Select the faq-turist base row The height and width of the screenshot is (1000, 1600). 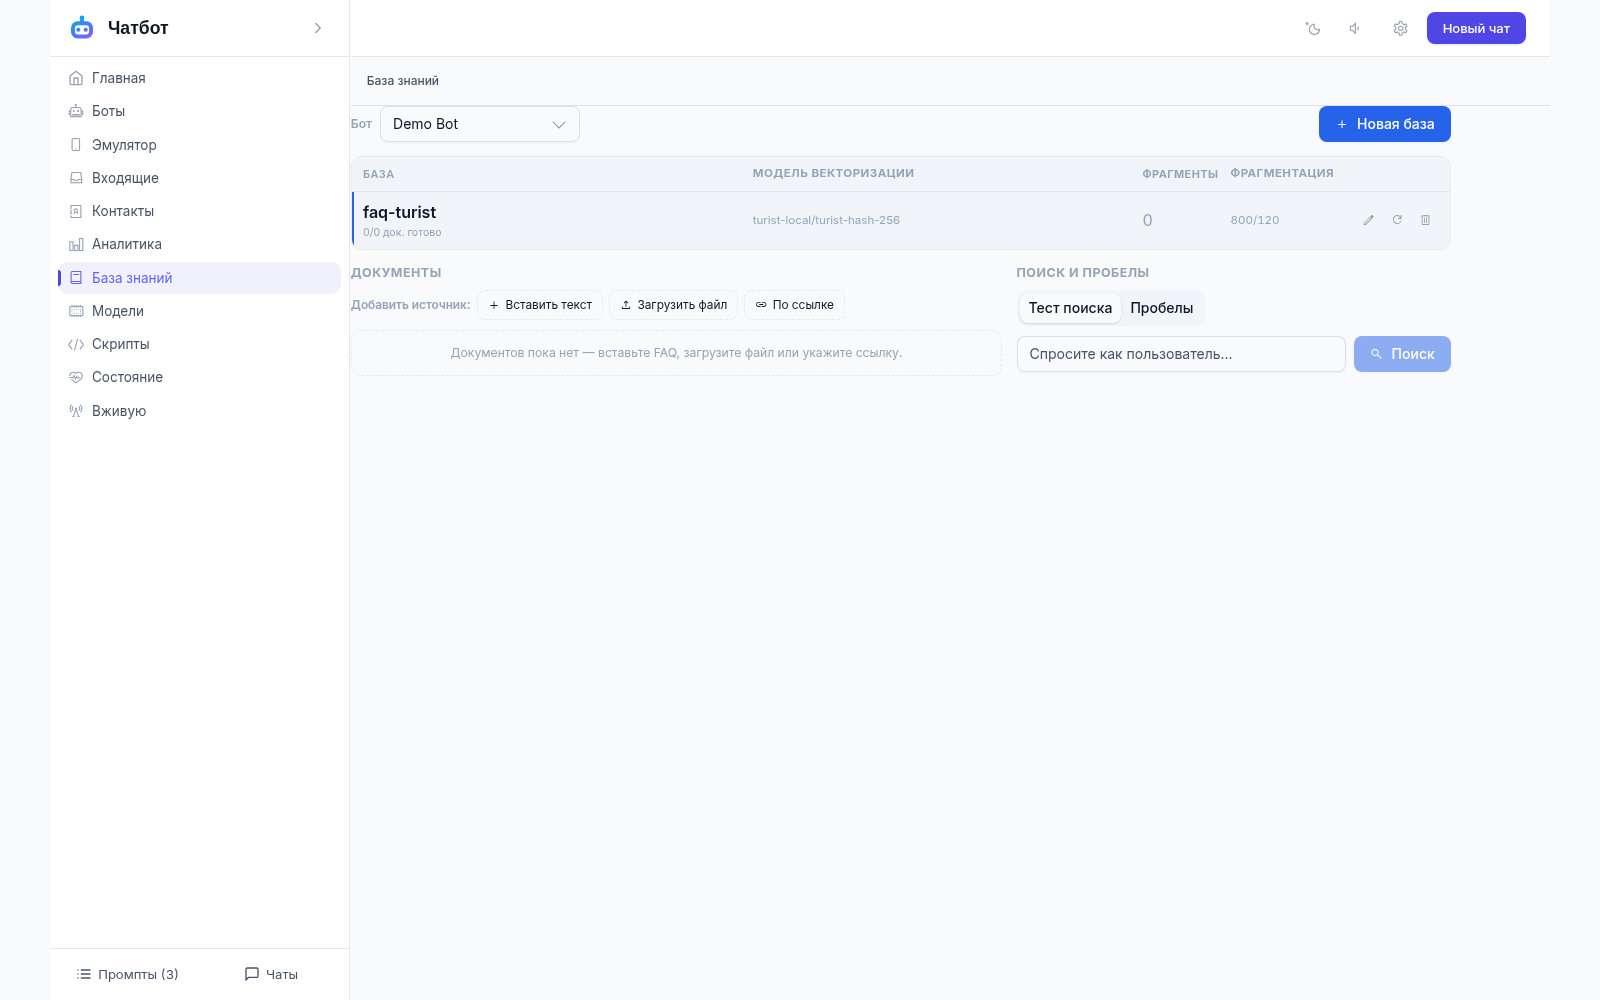900,220
